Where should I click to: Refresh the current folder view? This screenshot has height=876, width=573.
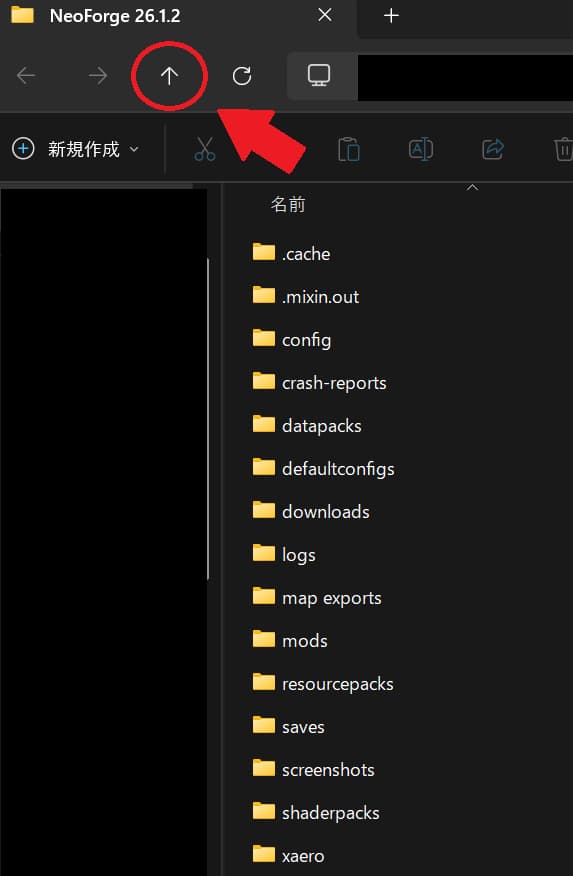click(x=242, y=75)
